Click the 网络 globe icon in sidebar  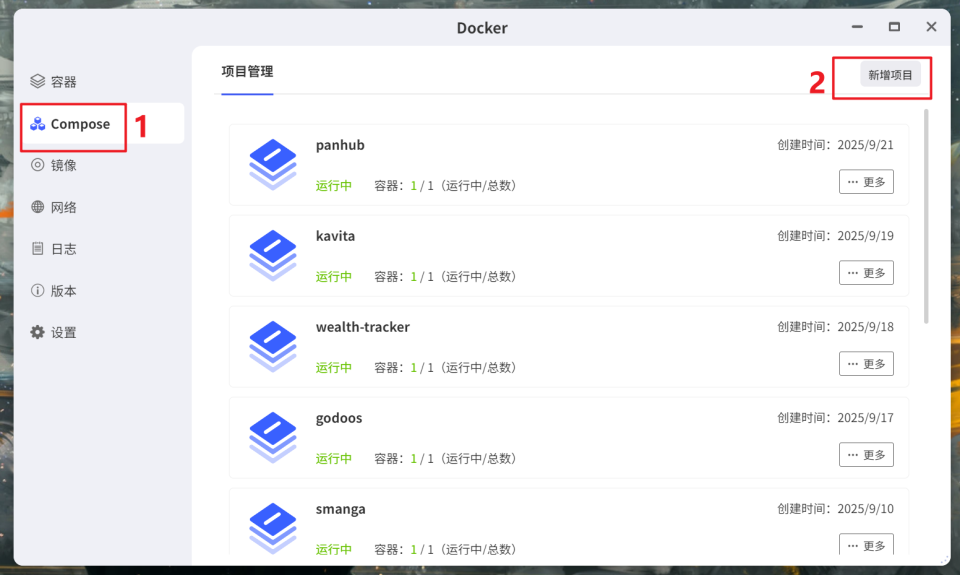[37, 207]
